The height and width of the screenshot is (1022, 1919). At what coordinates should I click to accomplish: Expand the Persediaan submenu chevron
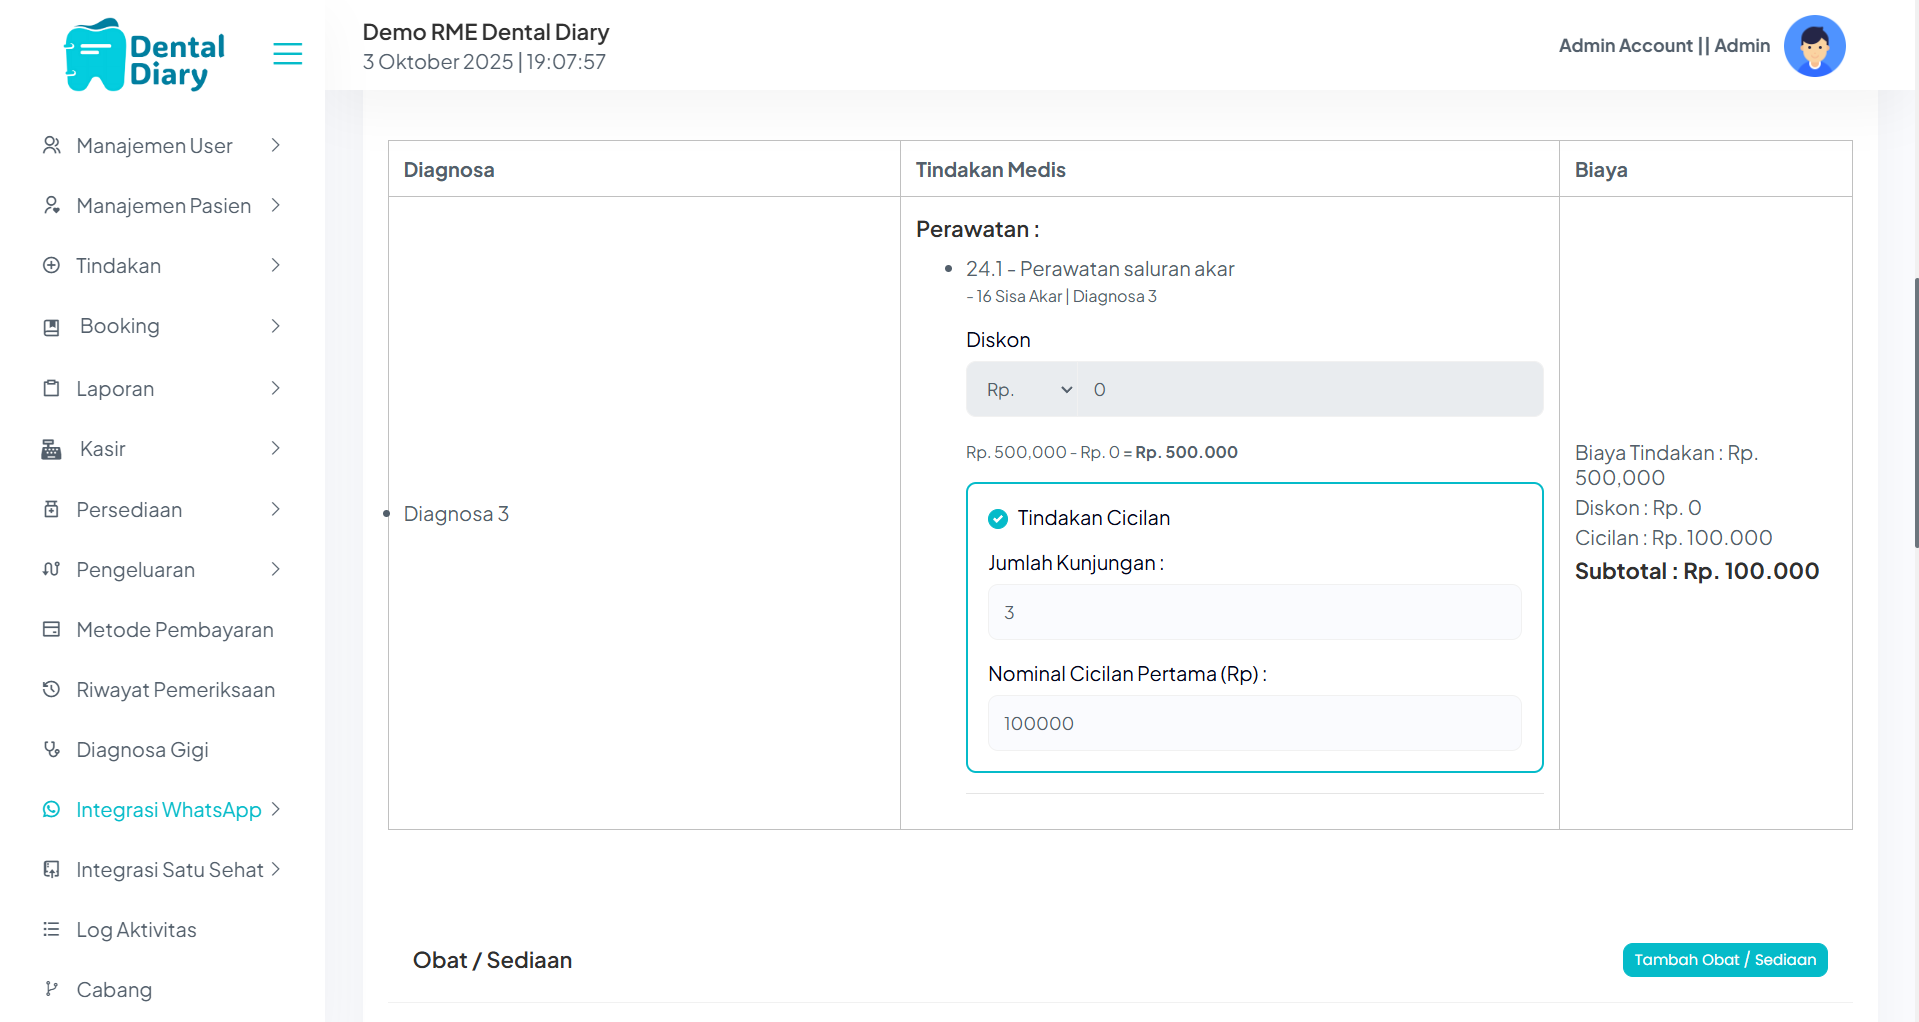[x=276, y=509]
